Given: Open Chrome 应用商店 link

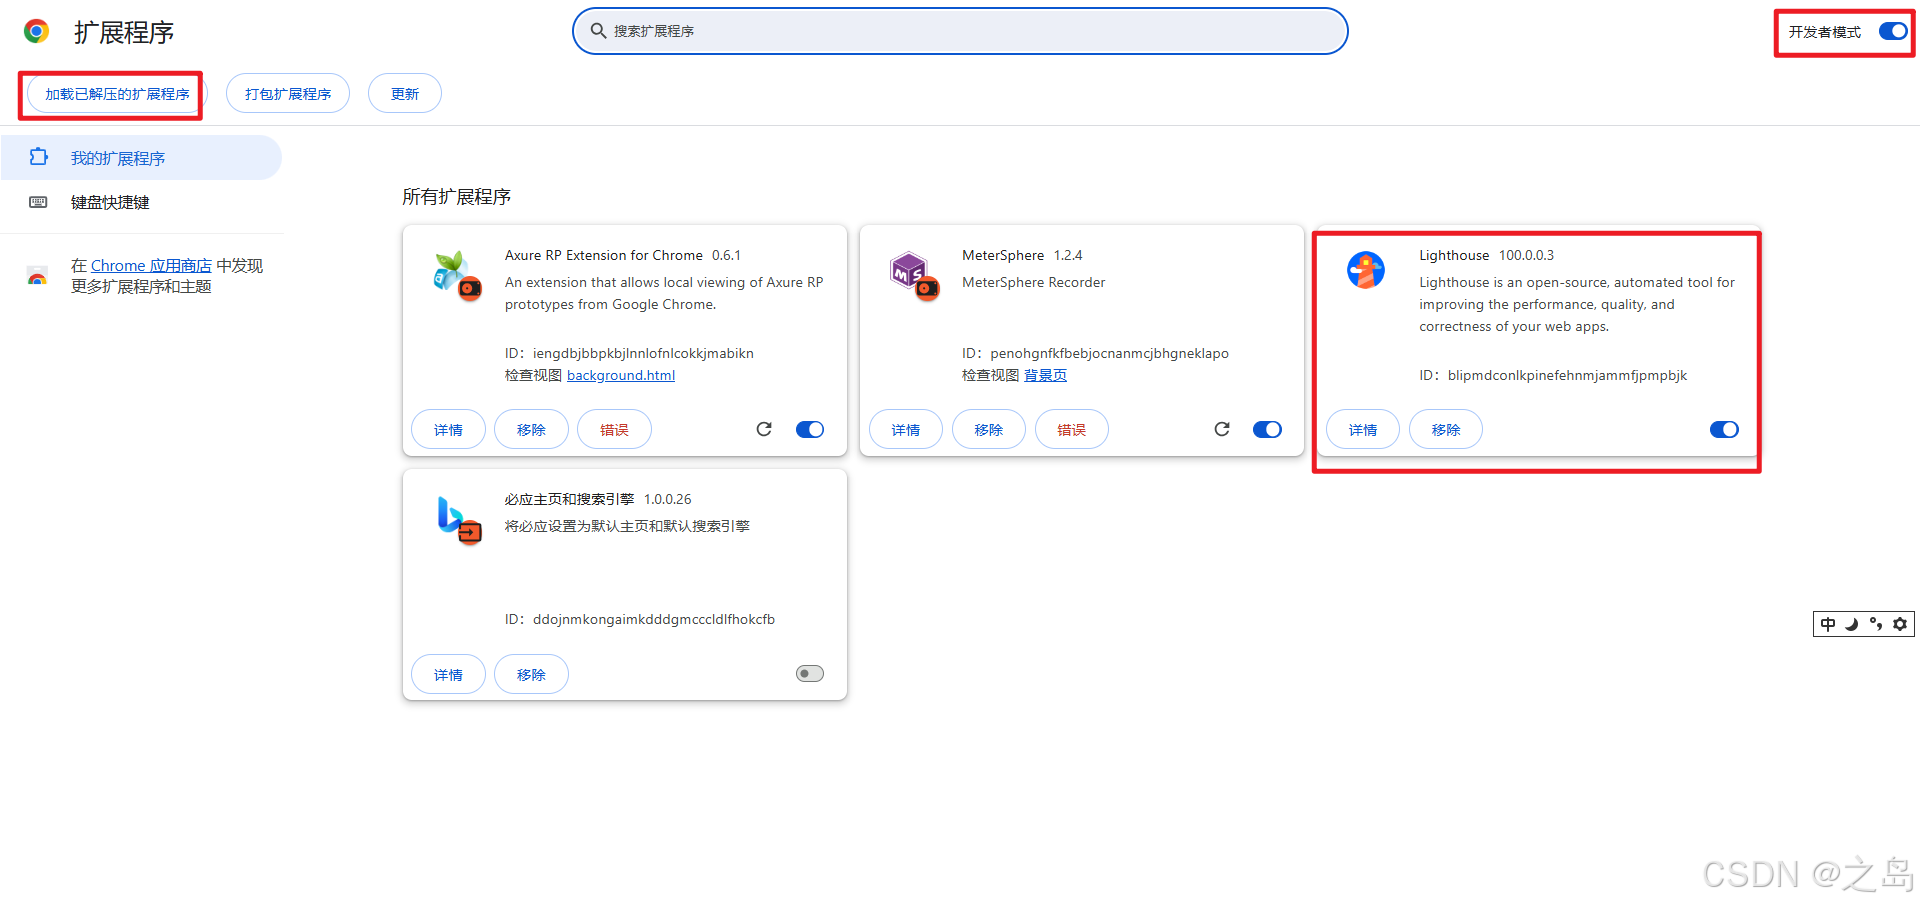Looking at the screenshot, I should point(151,265).
